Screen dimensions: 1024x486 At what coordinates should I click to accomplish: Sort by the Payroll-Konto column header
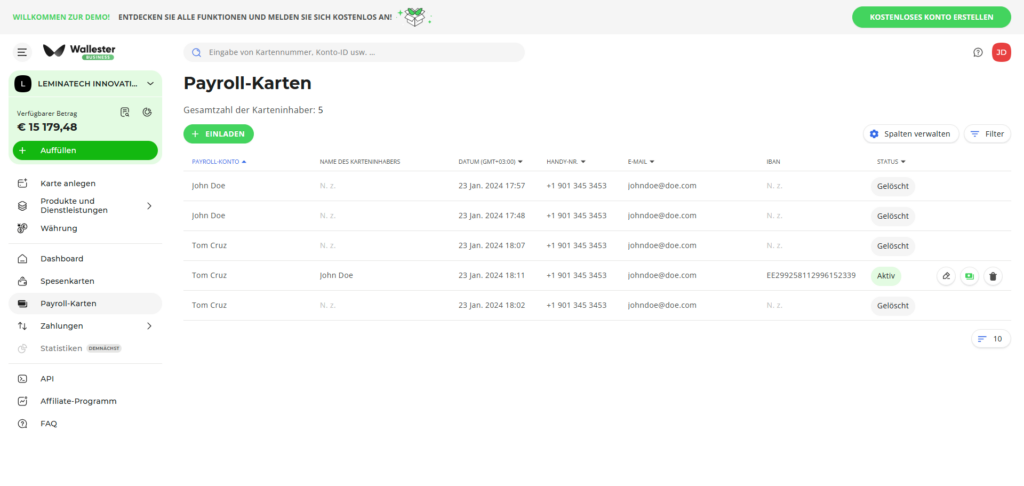(218, 161)
